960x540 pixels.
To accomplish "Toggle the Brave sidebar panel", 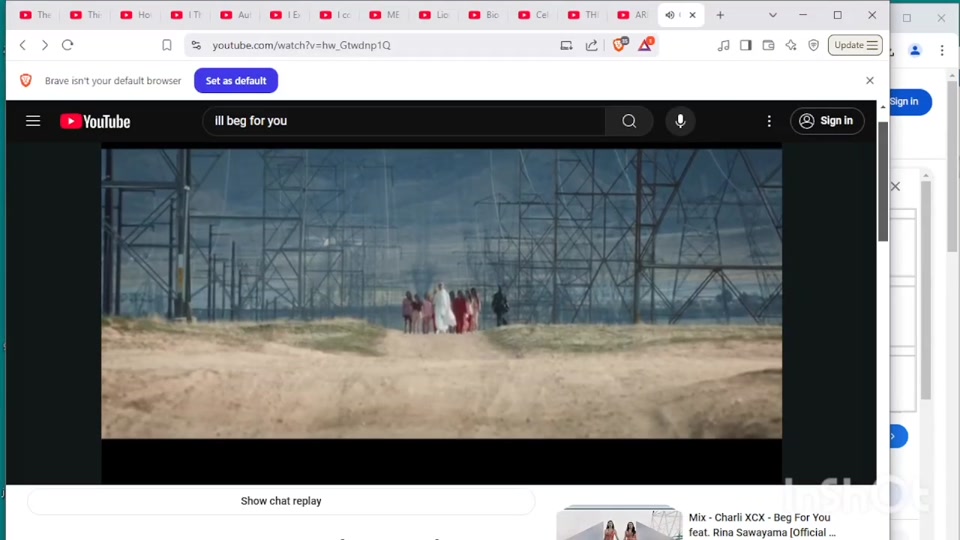I will tap(746, 45).
